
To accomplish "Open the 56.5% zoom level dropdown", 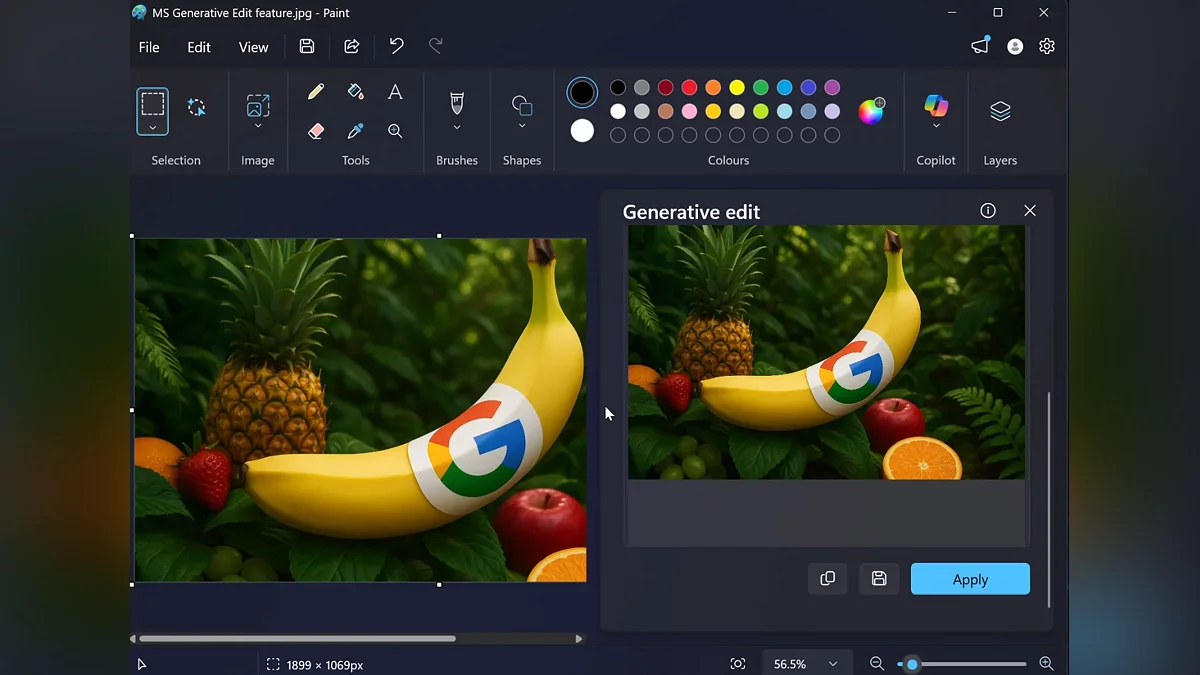I will point(805,664).
